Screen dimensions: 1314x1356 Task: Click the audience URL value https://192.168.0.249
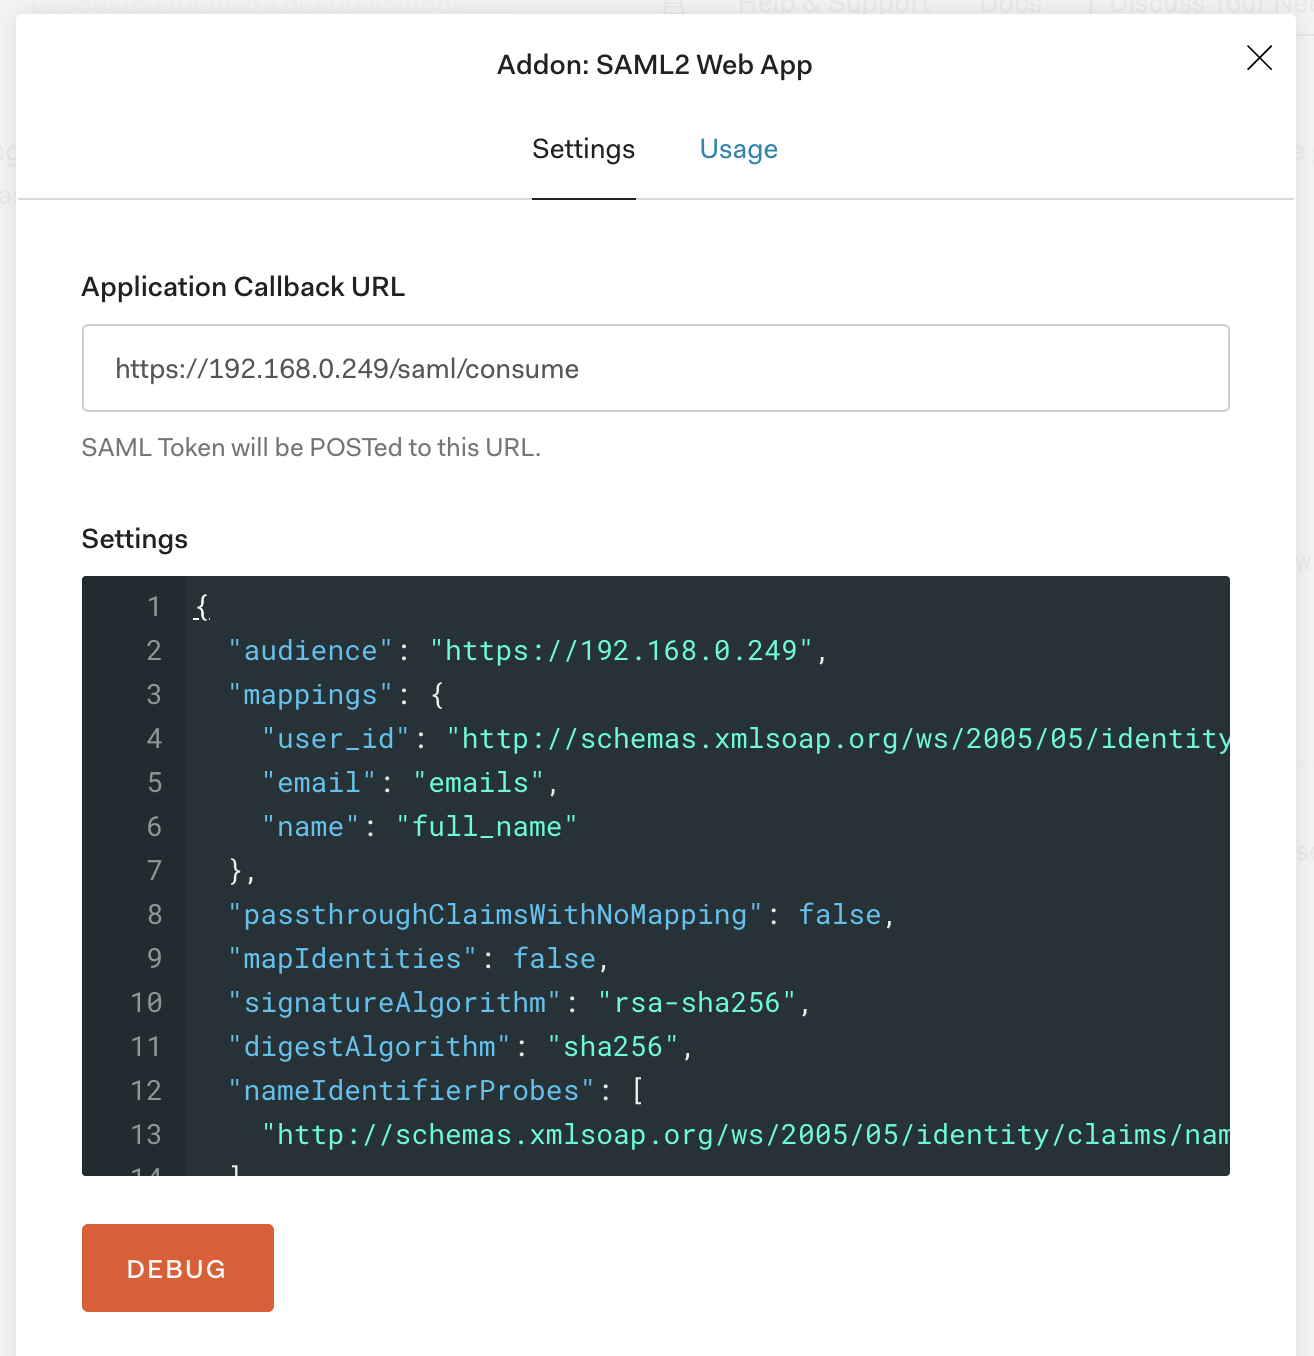point(621,651)
